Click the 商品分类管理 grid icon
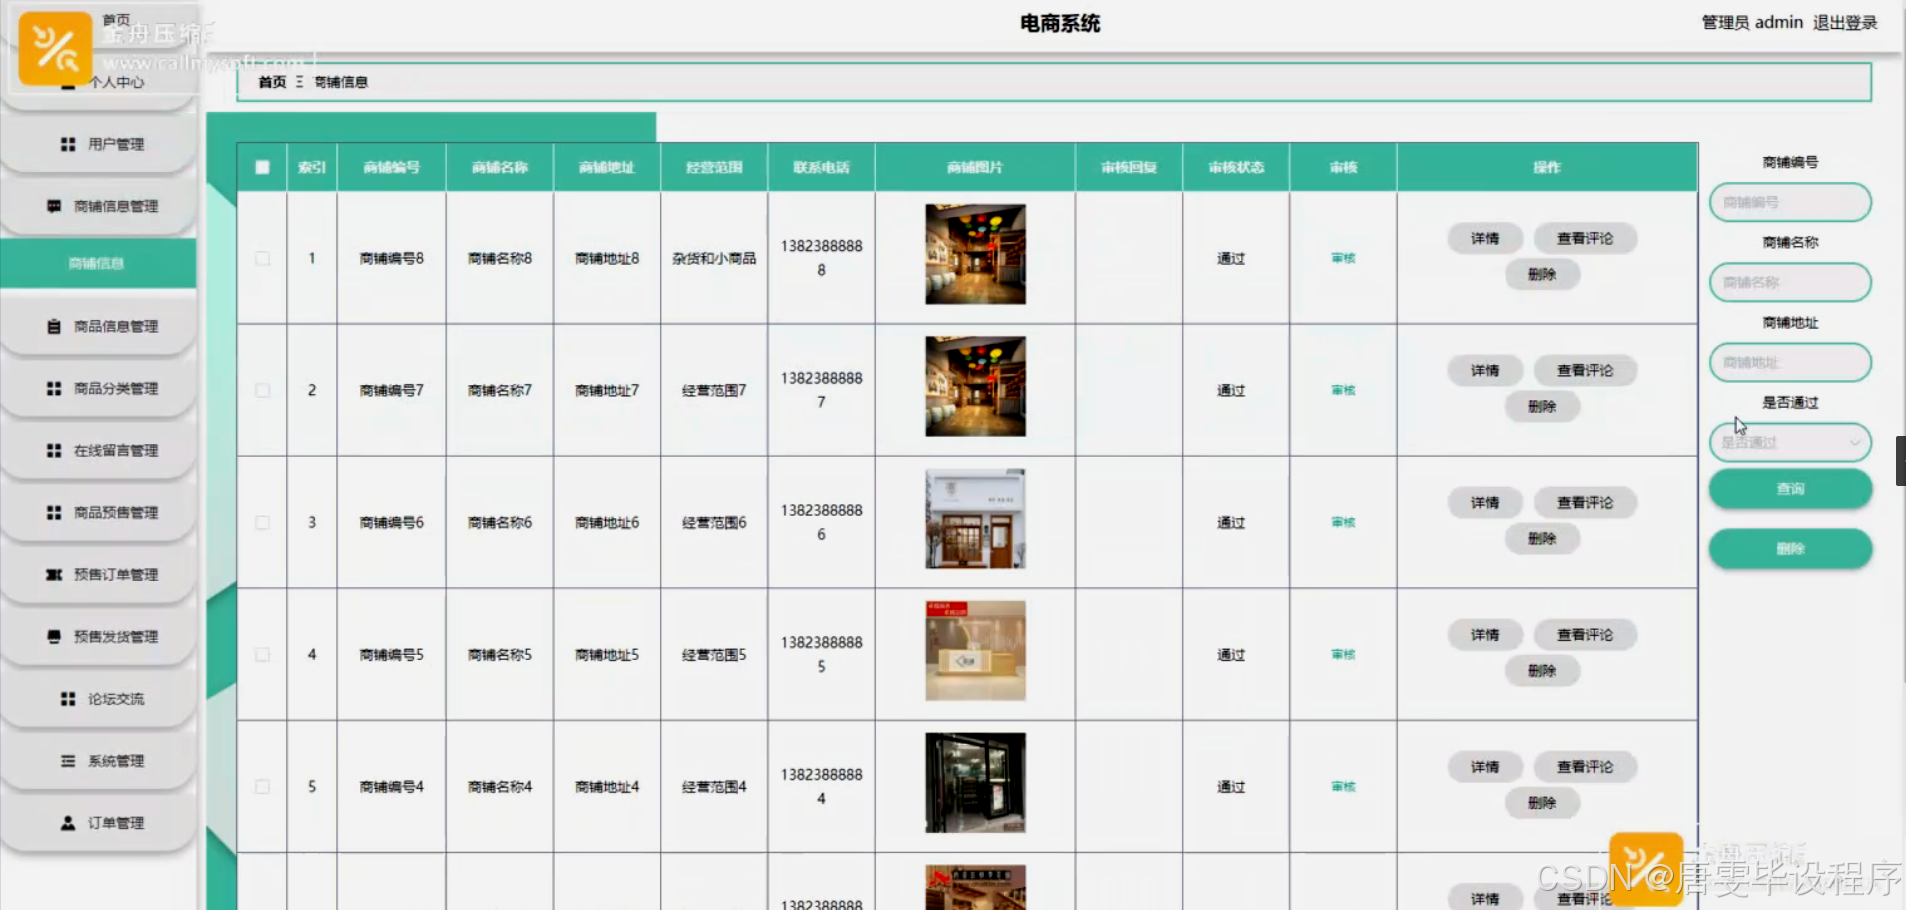 tap(54, 388)
